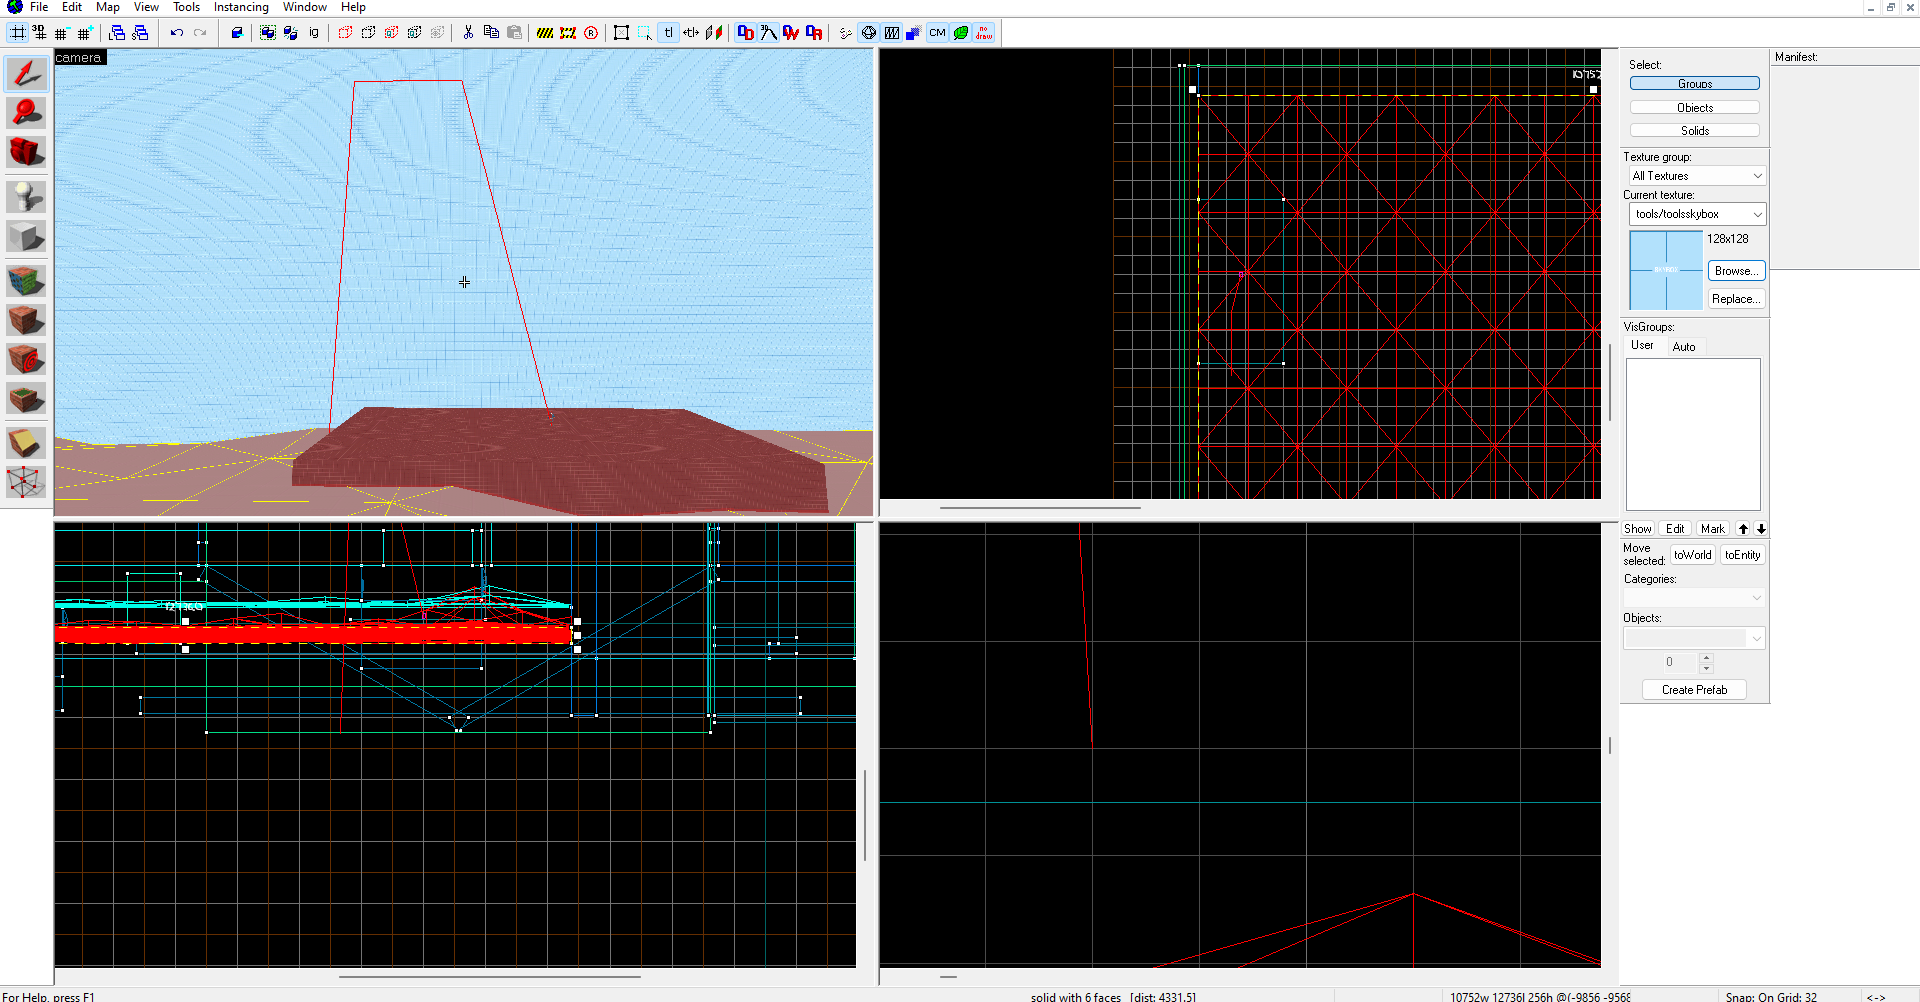Select the Apply Decals tool

[26, 359]
